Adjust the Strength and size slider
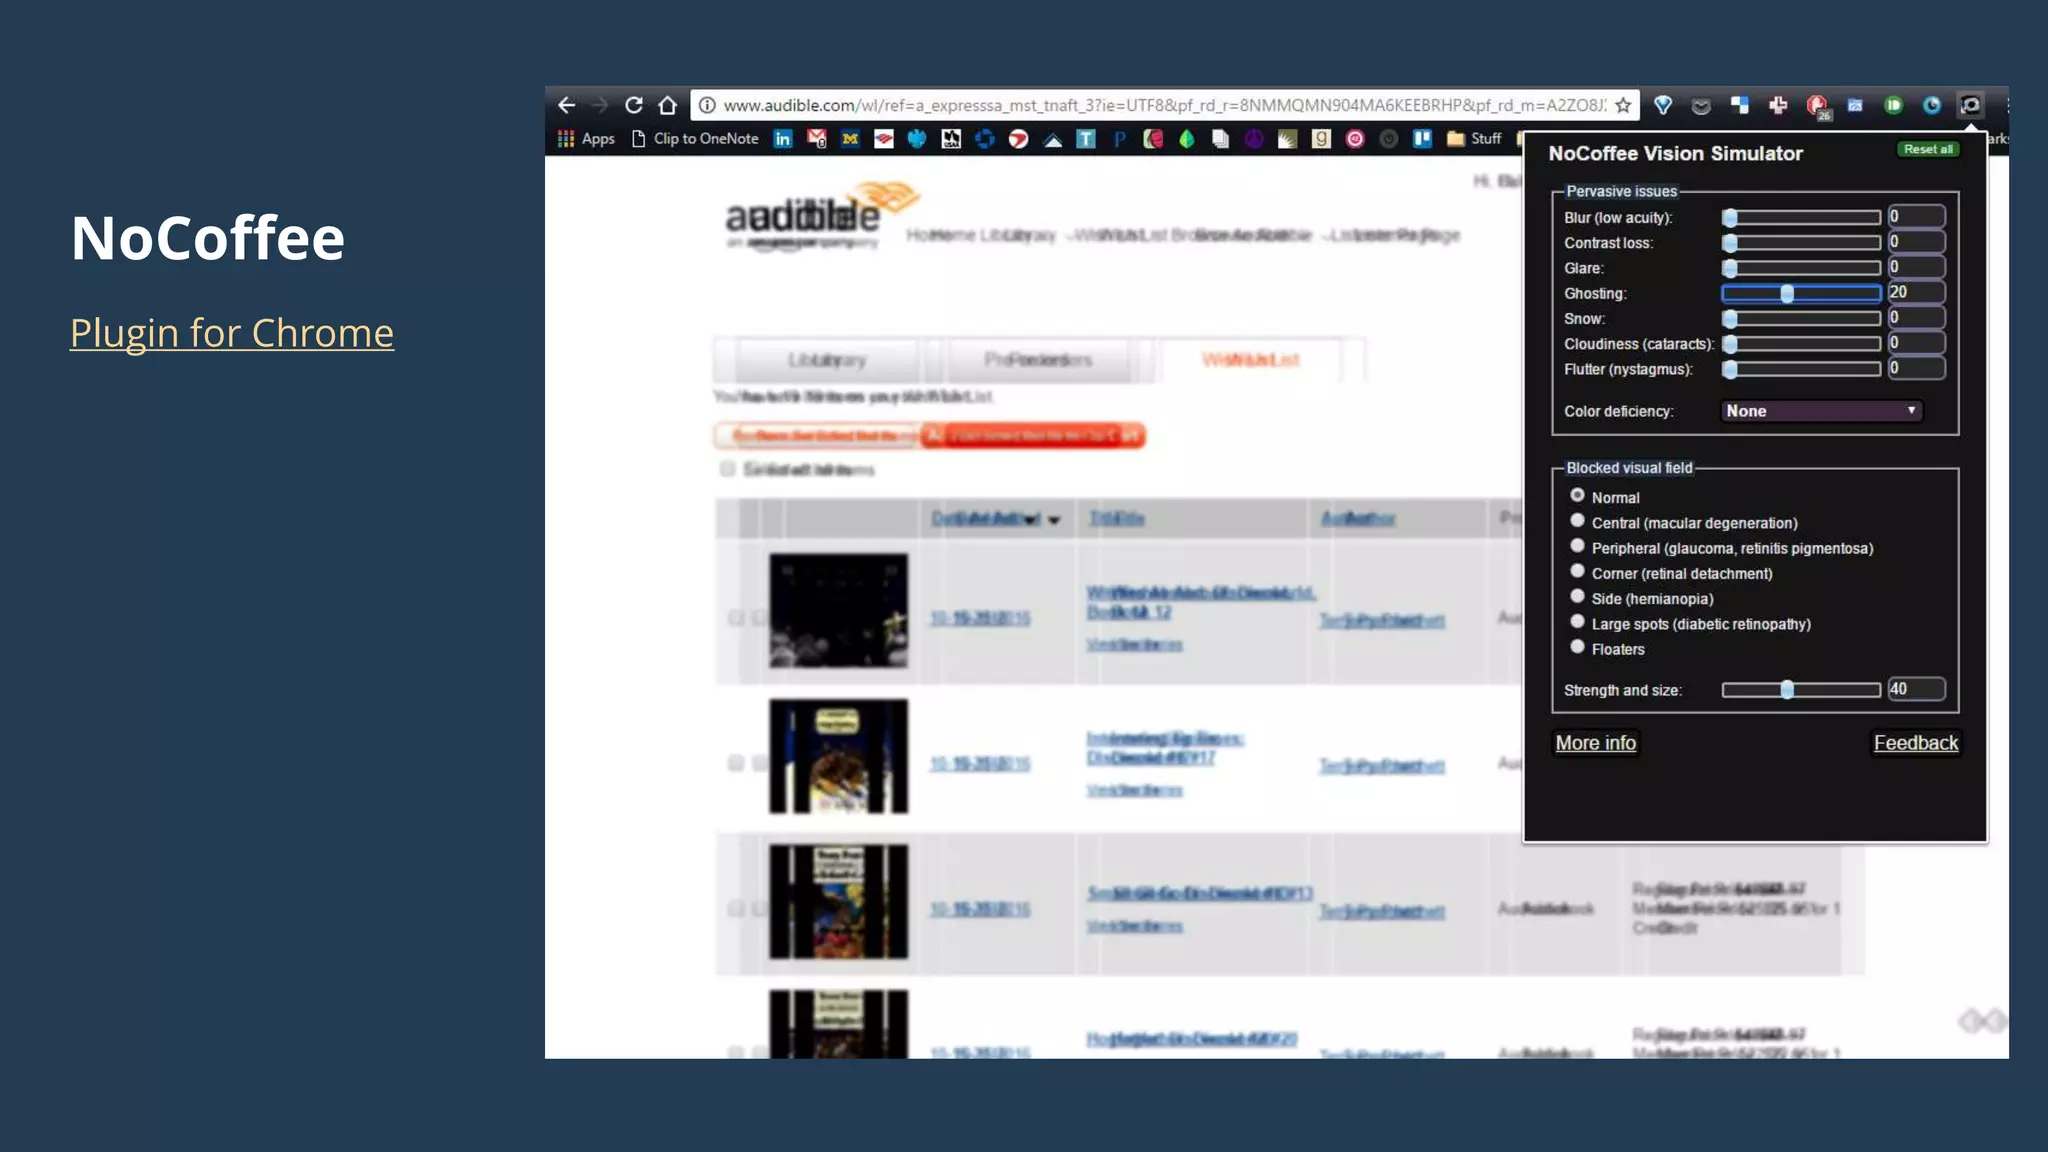2048x1152 pixels. click(1801, 690)
